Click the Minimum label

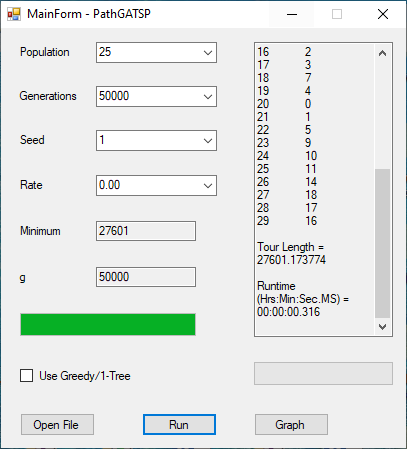pyautogui.click(x=40, y=231)
